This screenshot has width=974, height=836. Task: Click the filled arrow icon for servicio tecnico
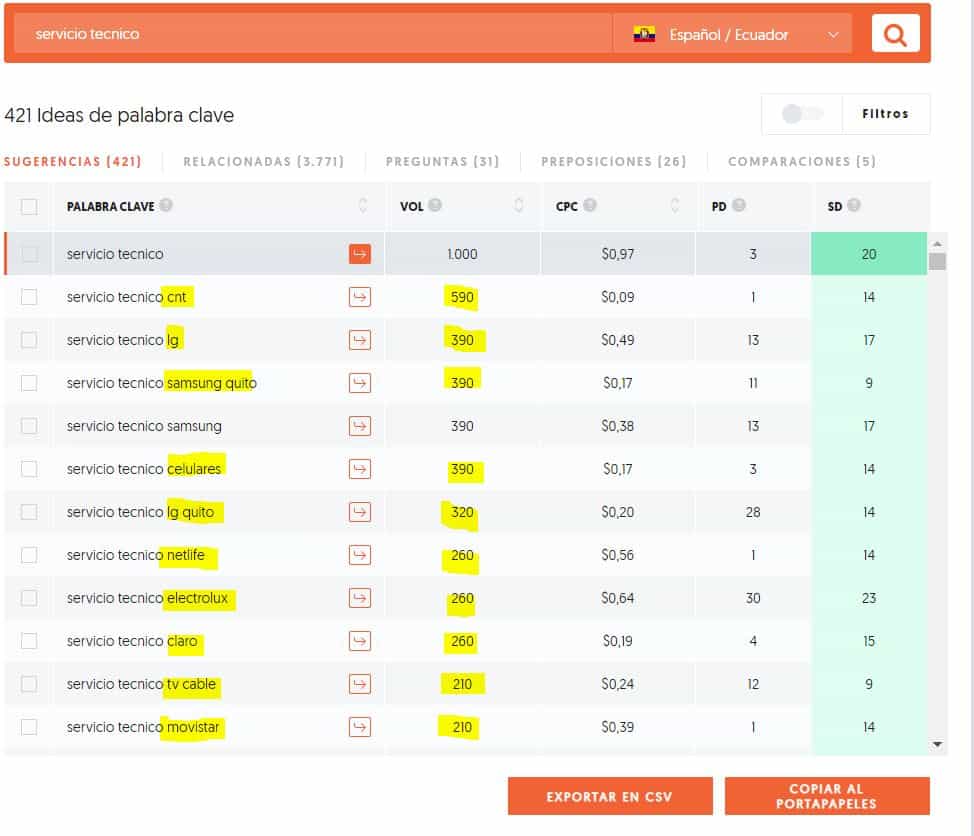point(360,254)
